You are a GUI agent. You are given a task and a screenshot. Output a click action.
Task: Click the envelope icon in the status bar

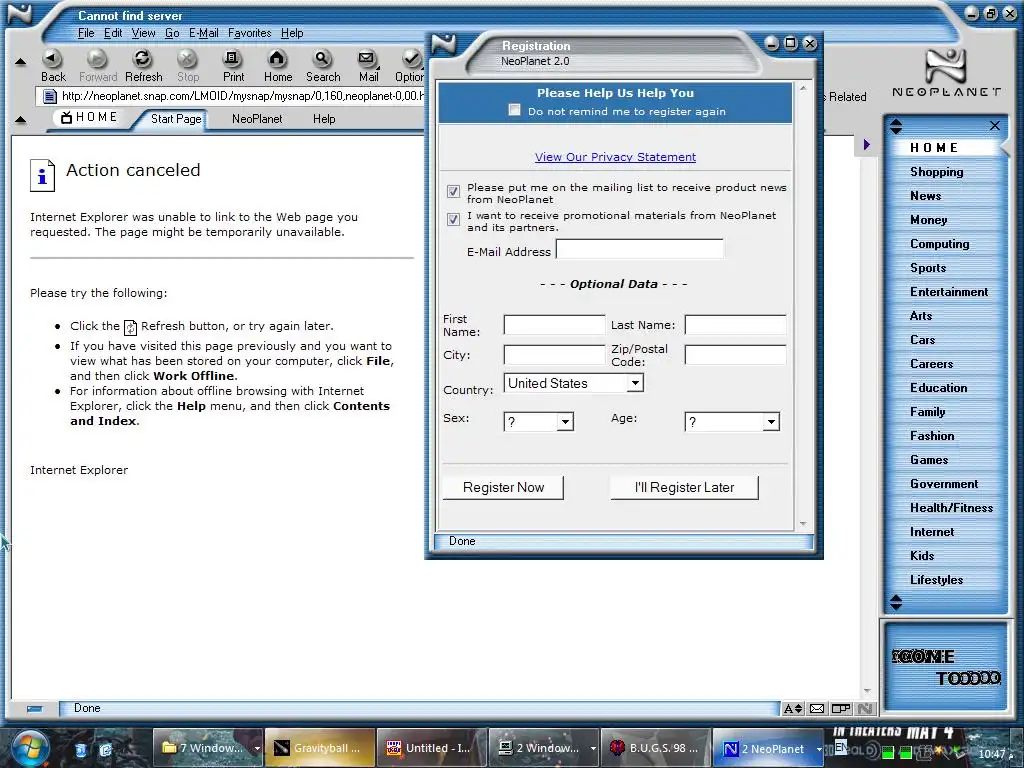817,709
